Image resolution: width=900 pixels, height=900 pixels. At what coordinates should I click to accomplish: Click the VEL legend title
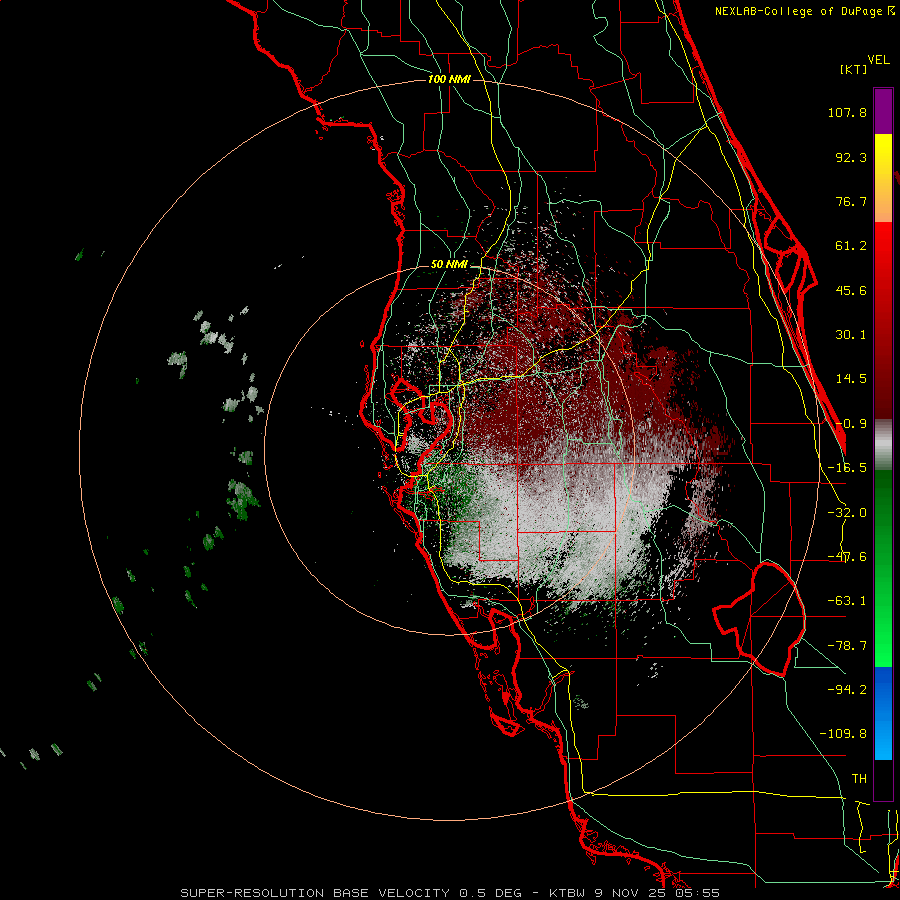pos(878,60)
